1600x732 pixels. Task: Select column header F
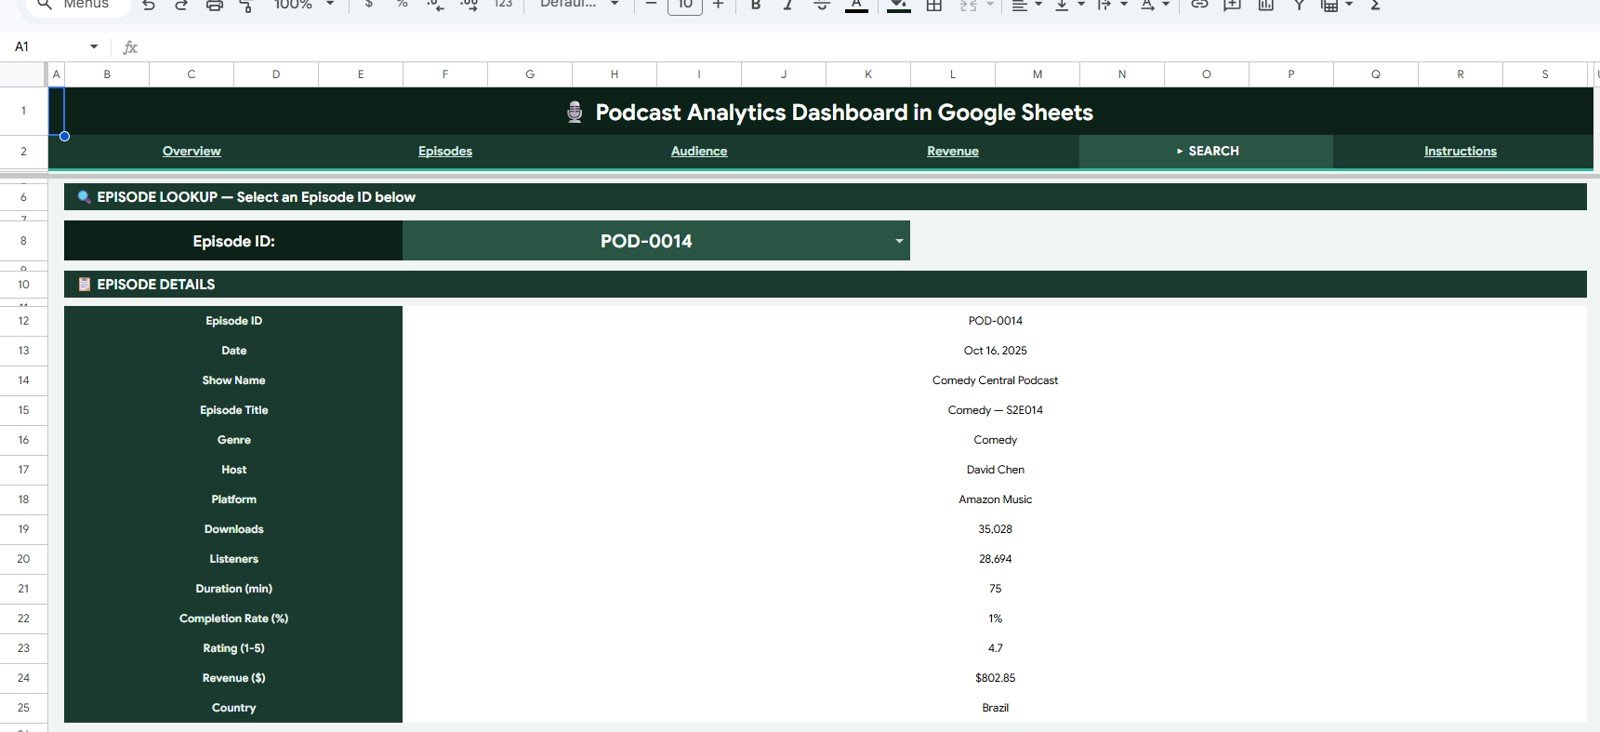(445, 74)
